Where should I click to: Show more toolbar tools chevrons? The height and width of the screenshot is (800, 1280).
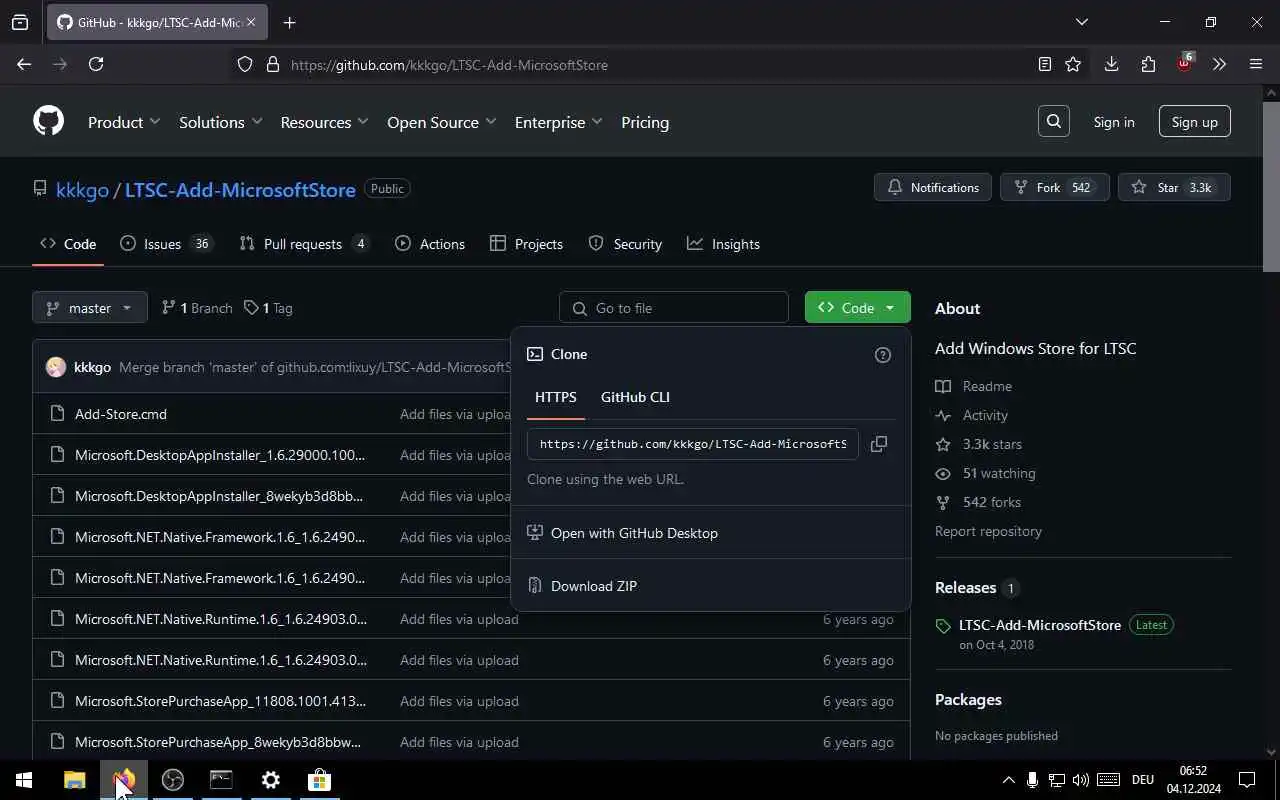click(1219, 64)
